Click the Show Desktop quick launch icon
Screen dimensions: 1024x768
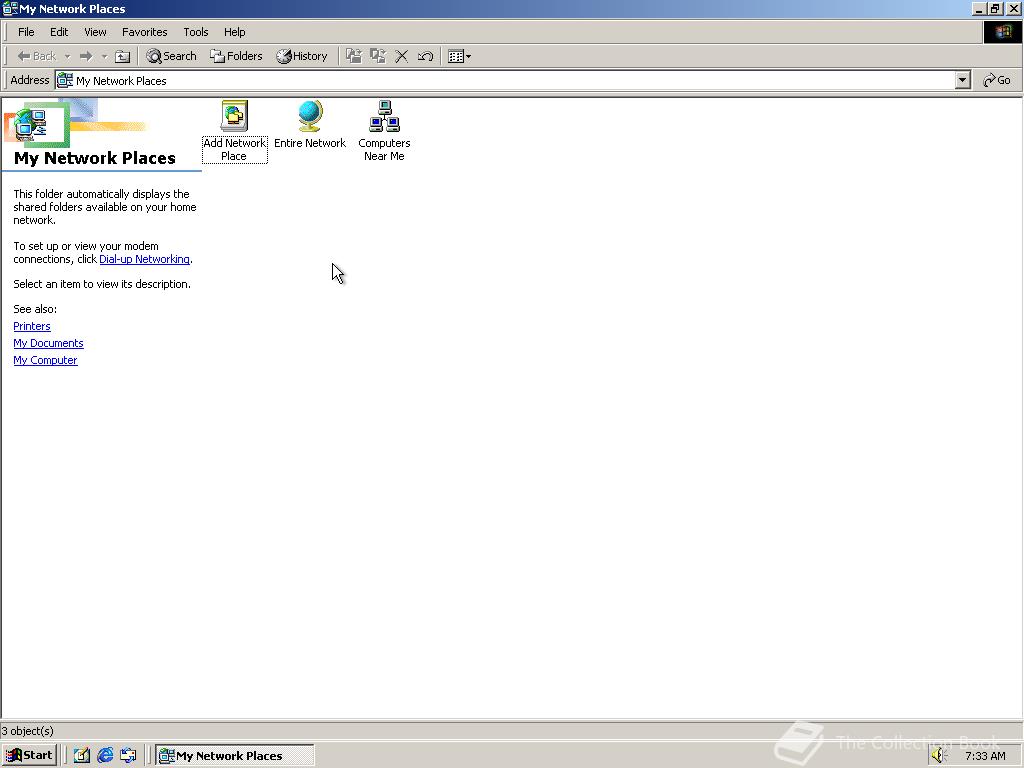(x=82, y=756)
